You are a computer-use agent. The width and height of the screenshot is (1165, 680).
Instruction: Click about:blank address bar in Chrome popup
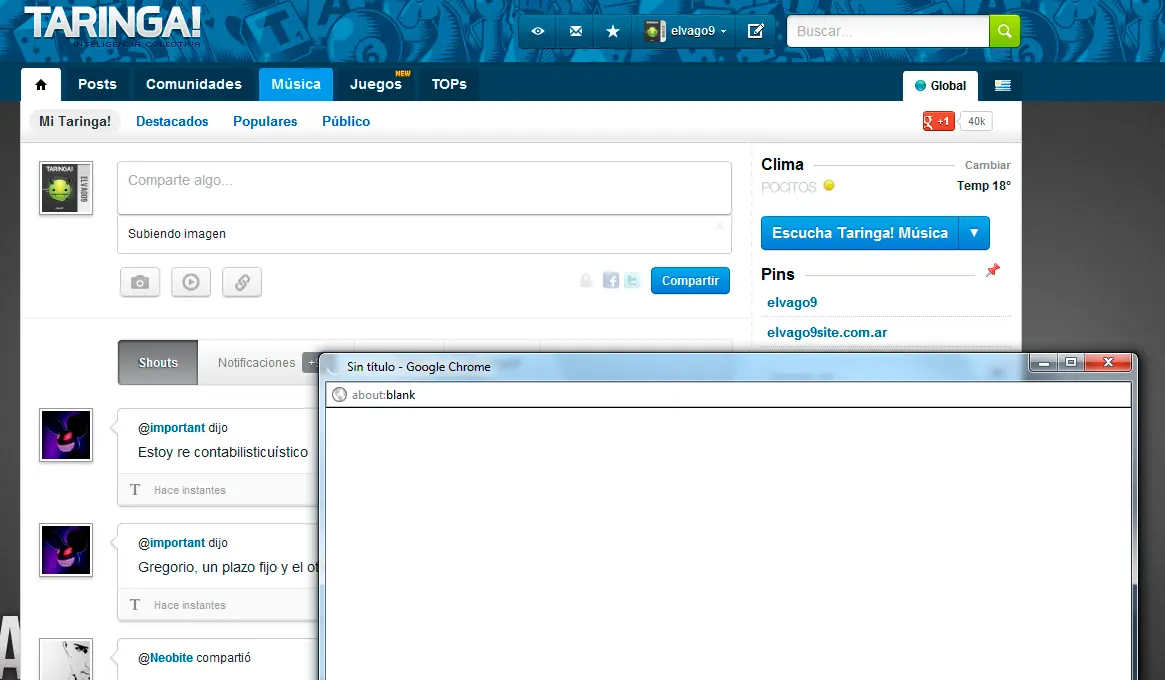[728, 395]
